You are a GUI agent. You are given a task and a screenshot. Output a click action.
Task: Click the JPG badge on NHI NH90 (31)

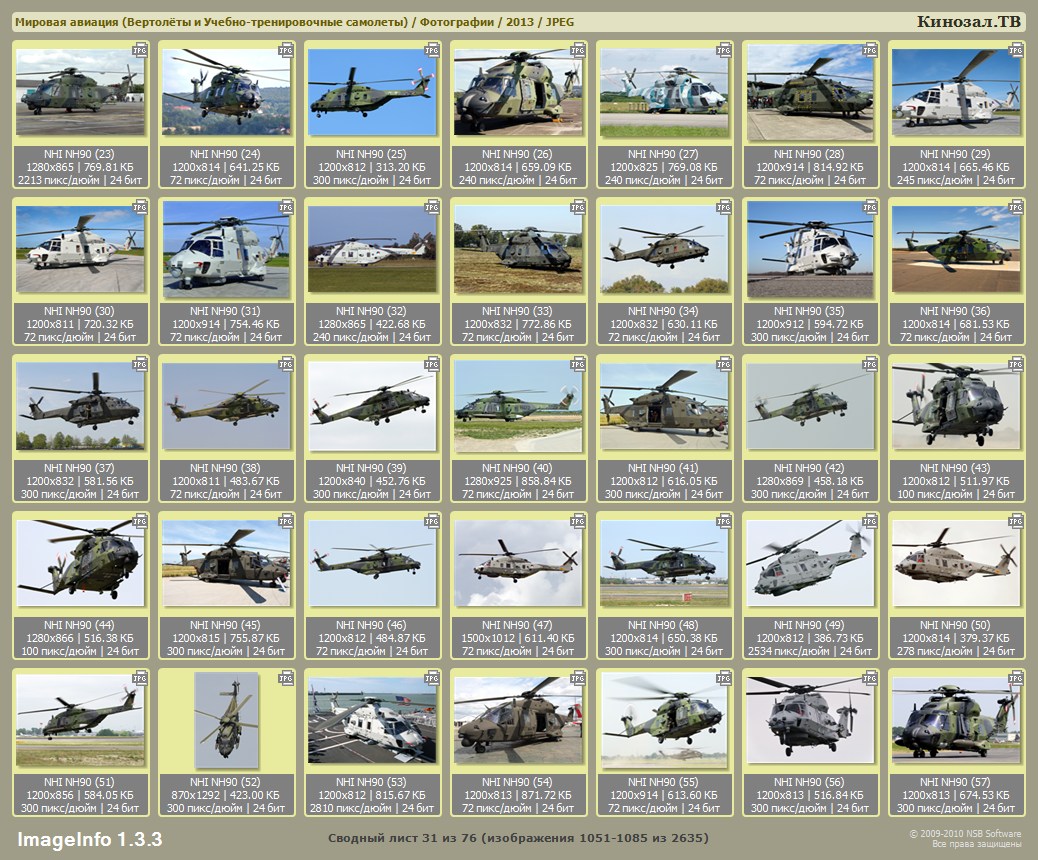point(286,207)
